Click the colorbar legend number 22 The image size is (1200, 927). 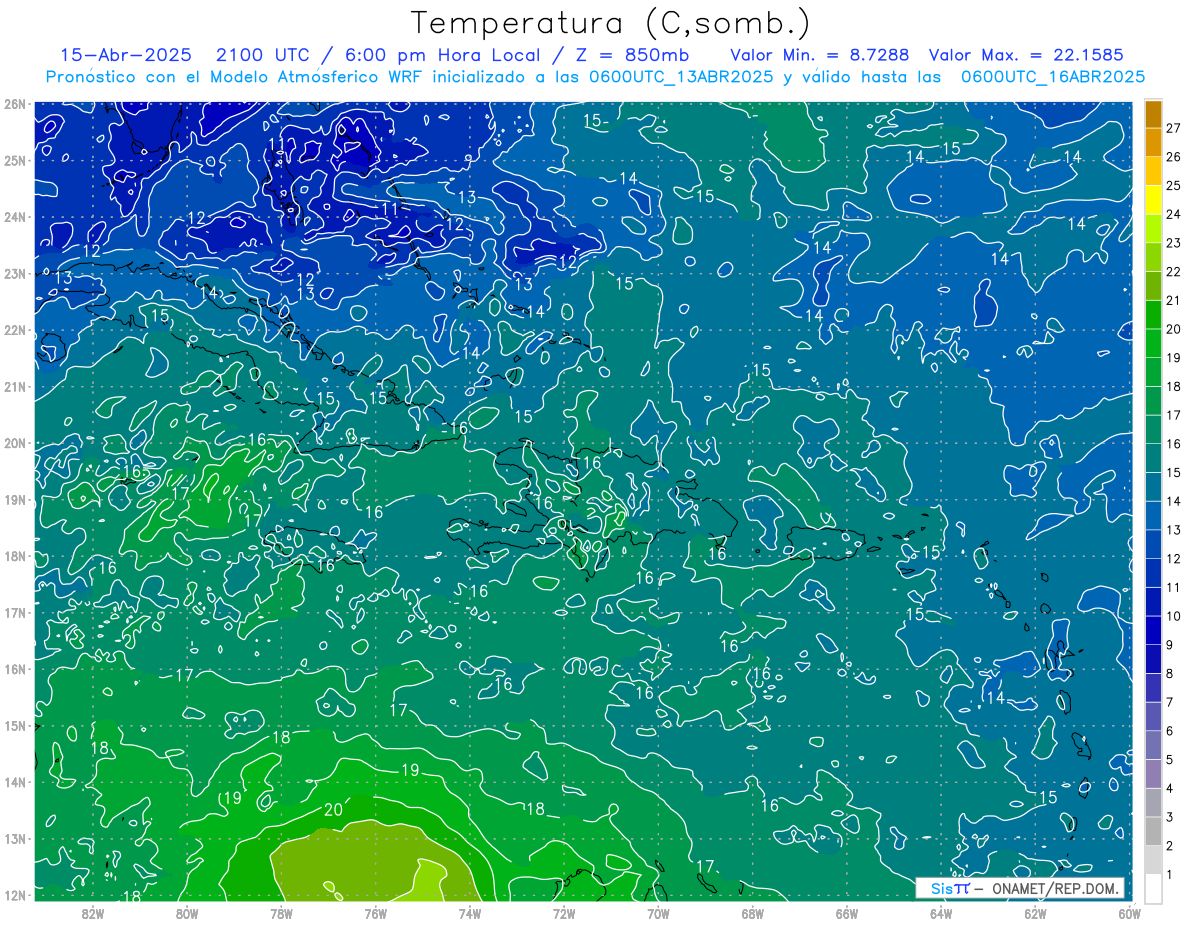coord(1174,272)
